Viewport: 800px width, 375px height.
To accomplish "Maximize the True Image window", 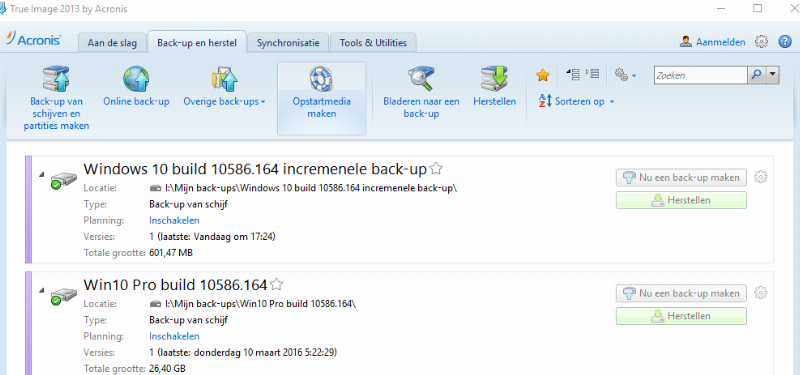I will click(x=758, y=9).
